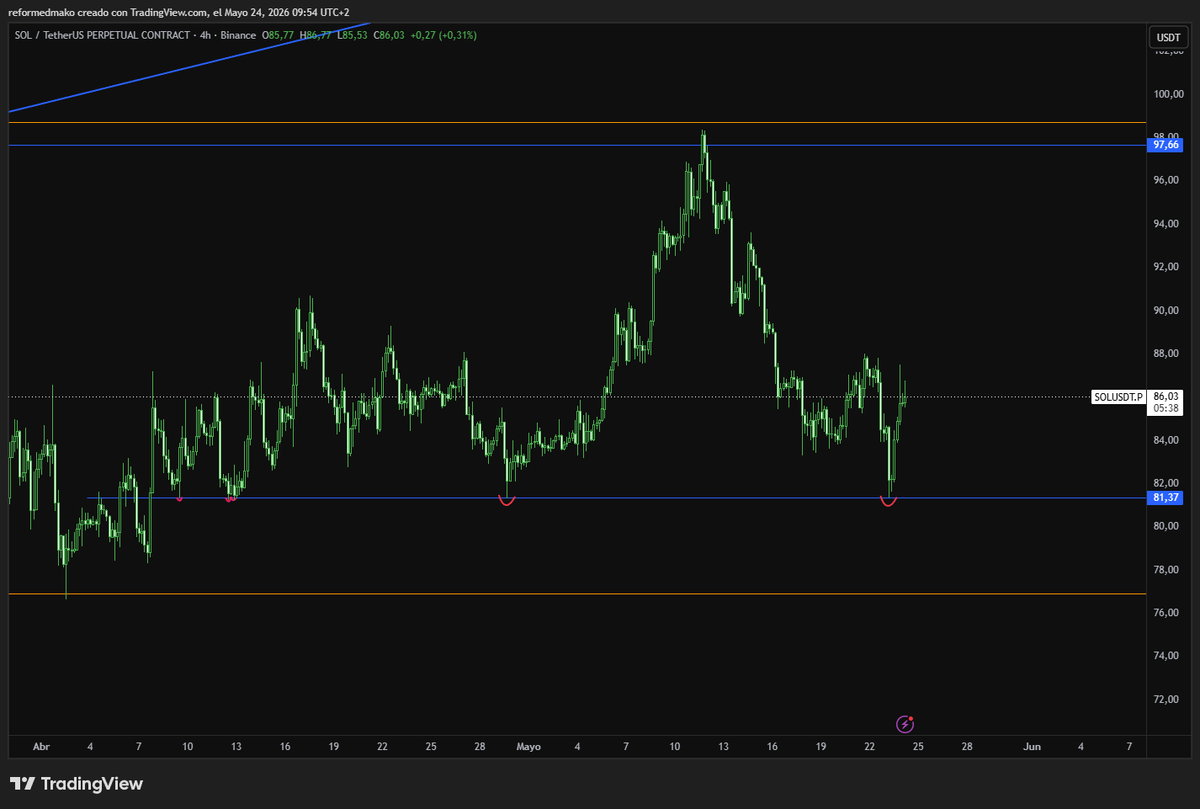Click the red arc marker at latest low
Screen dimensions: 1200x809
[889, 502]
